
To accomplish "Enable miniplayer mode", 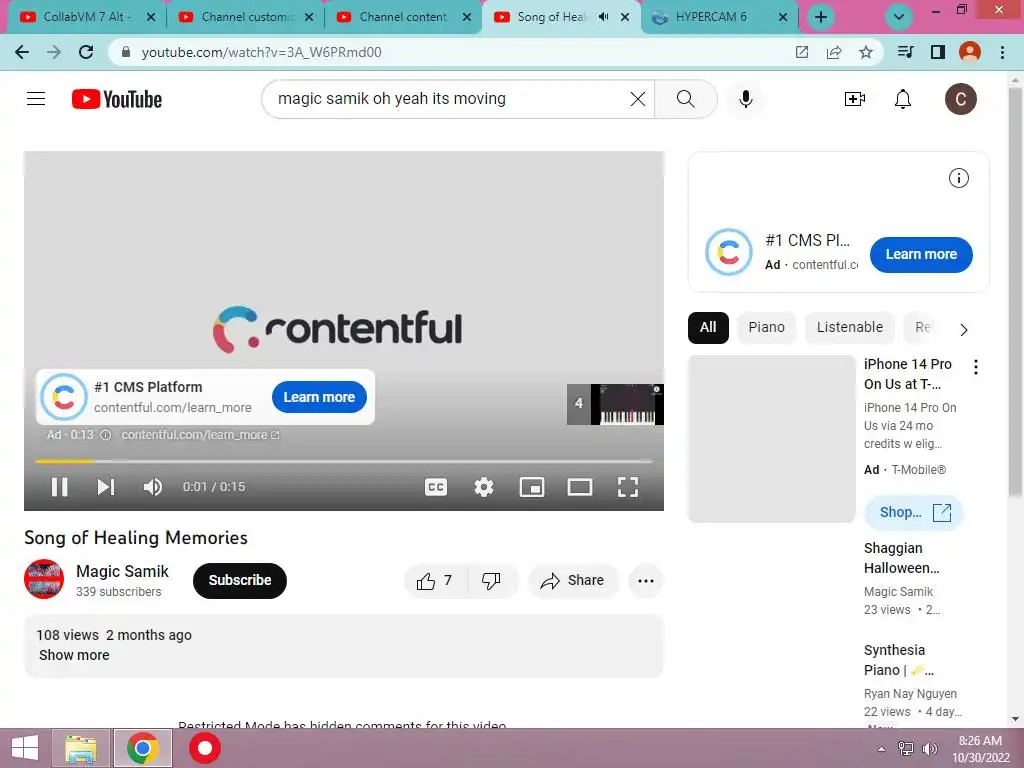I will tap(532, 487).
